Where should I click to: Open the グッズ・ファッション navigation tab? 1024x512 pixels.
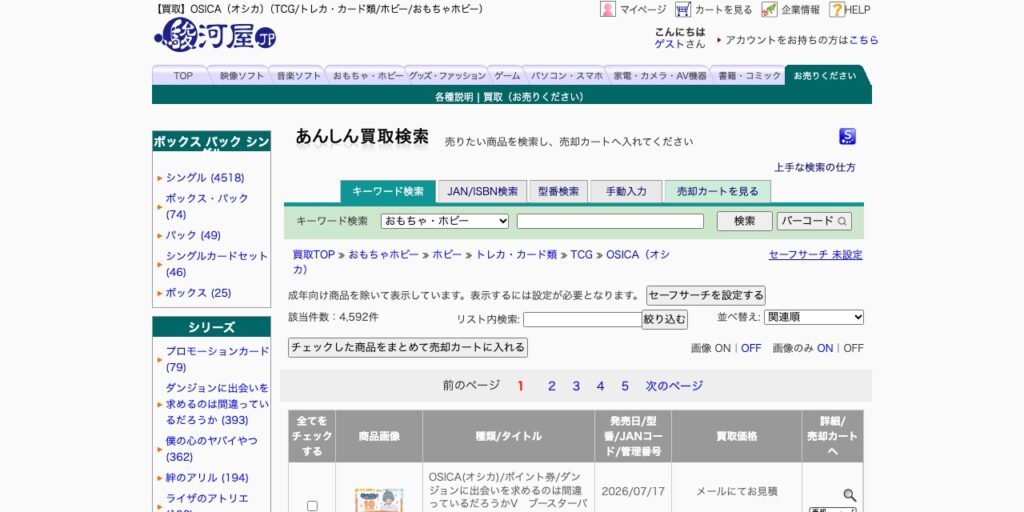pyautogui.click(x=447, y=76)
